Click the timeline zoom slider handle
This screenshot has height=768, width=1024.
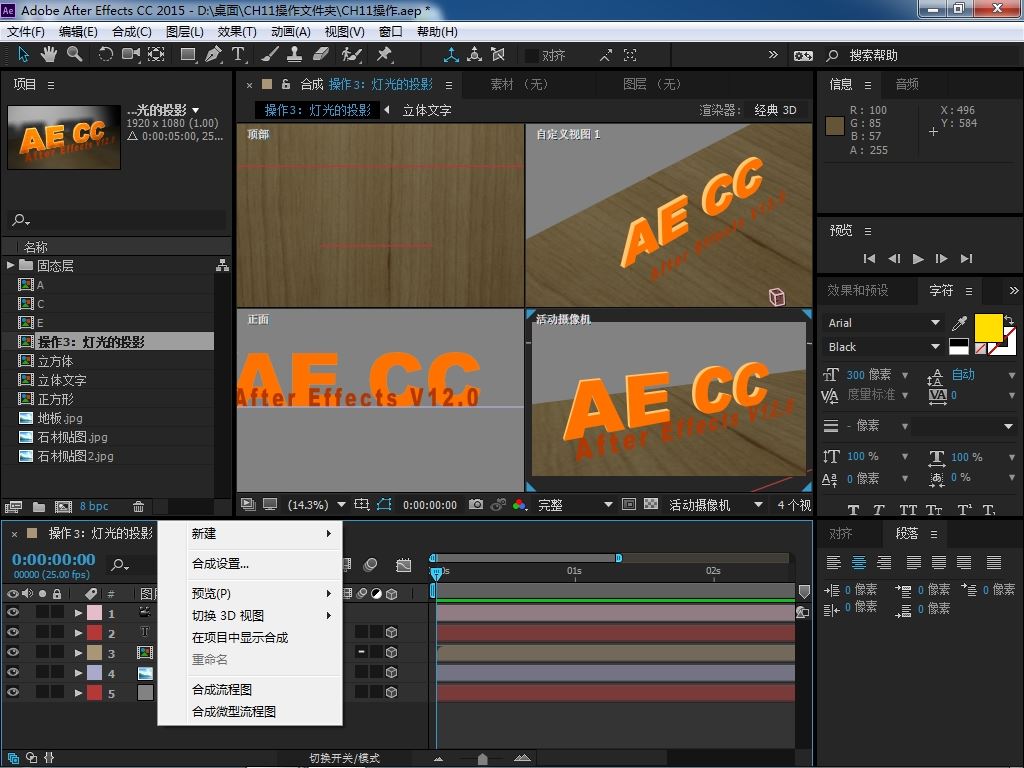[x=483, y=758]
